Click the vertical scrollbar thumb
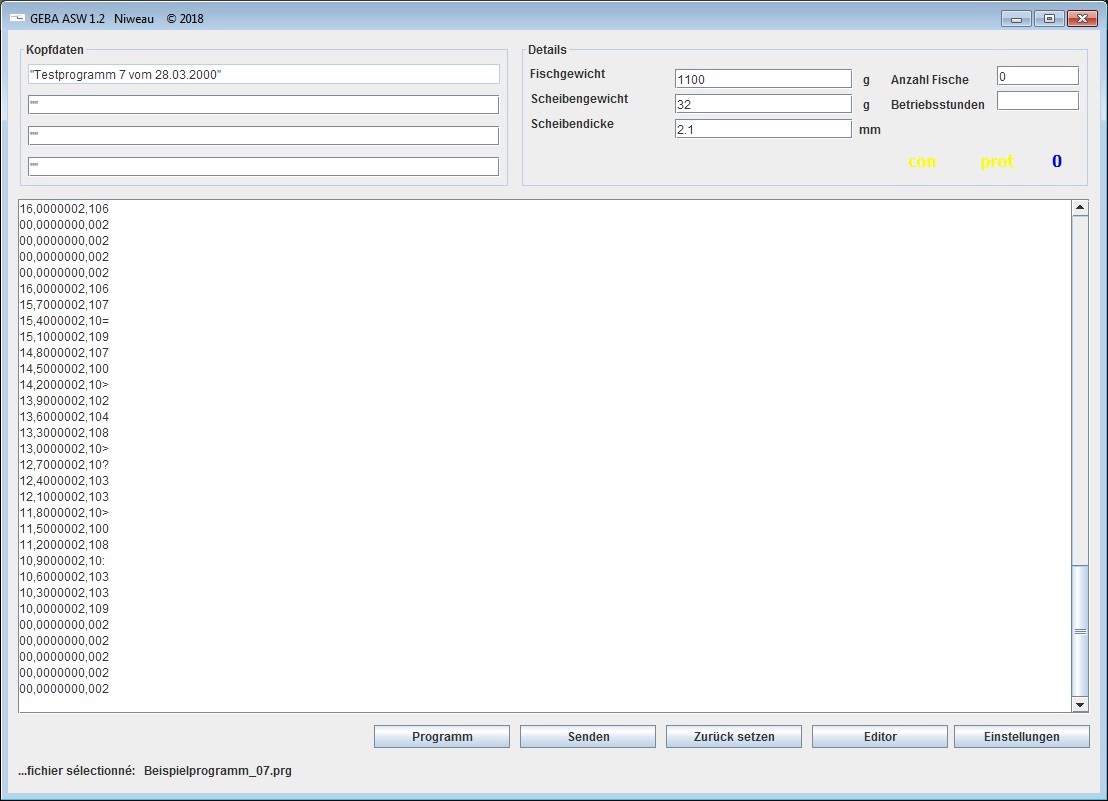The height and width of the screenshot is (801, 1108). tap(1080, 631)
